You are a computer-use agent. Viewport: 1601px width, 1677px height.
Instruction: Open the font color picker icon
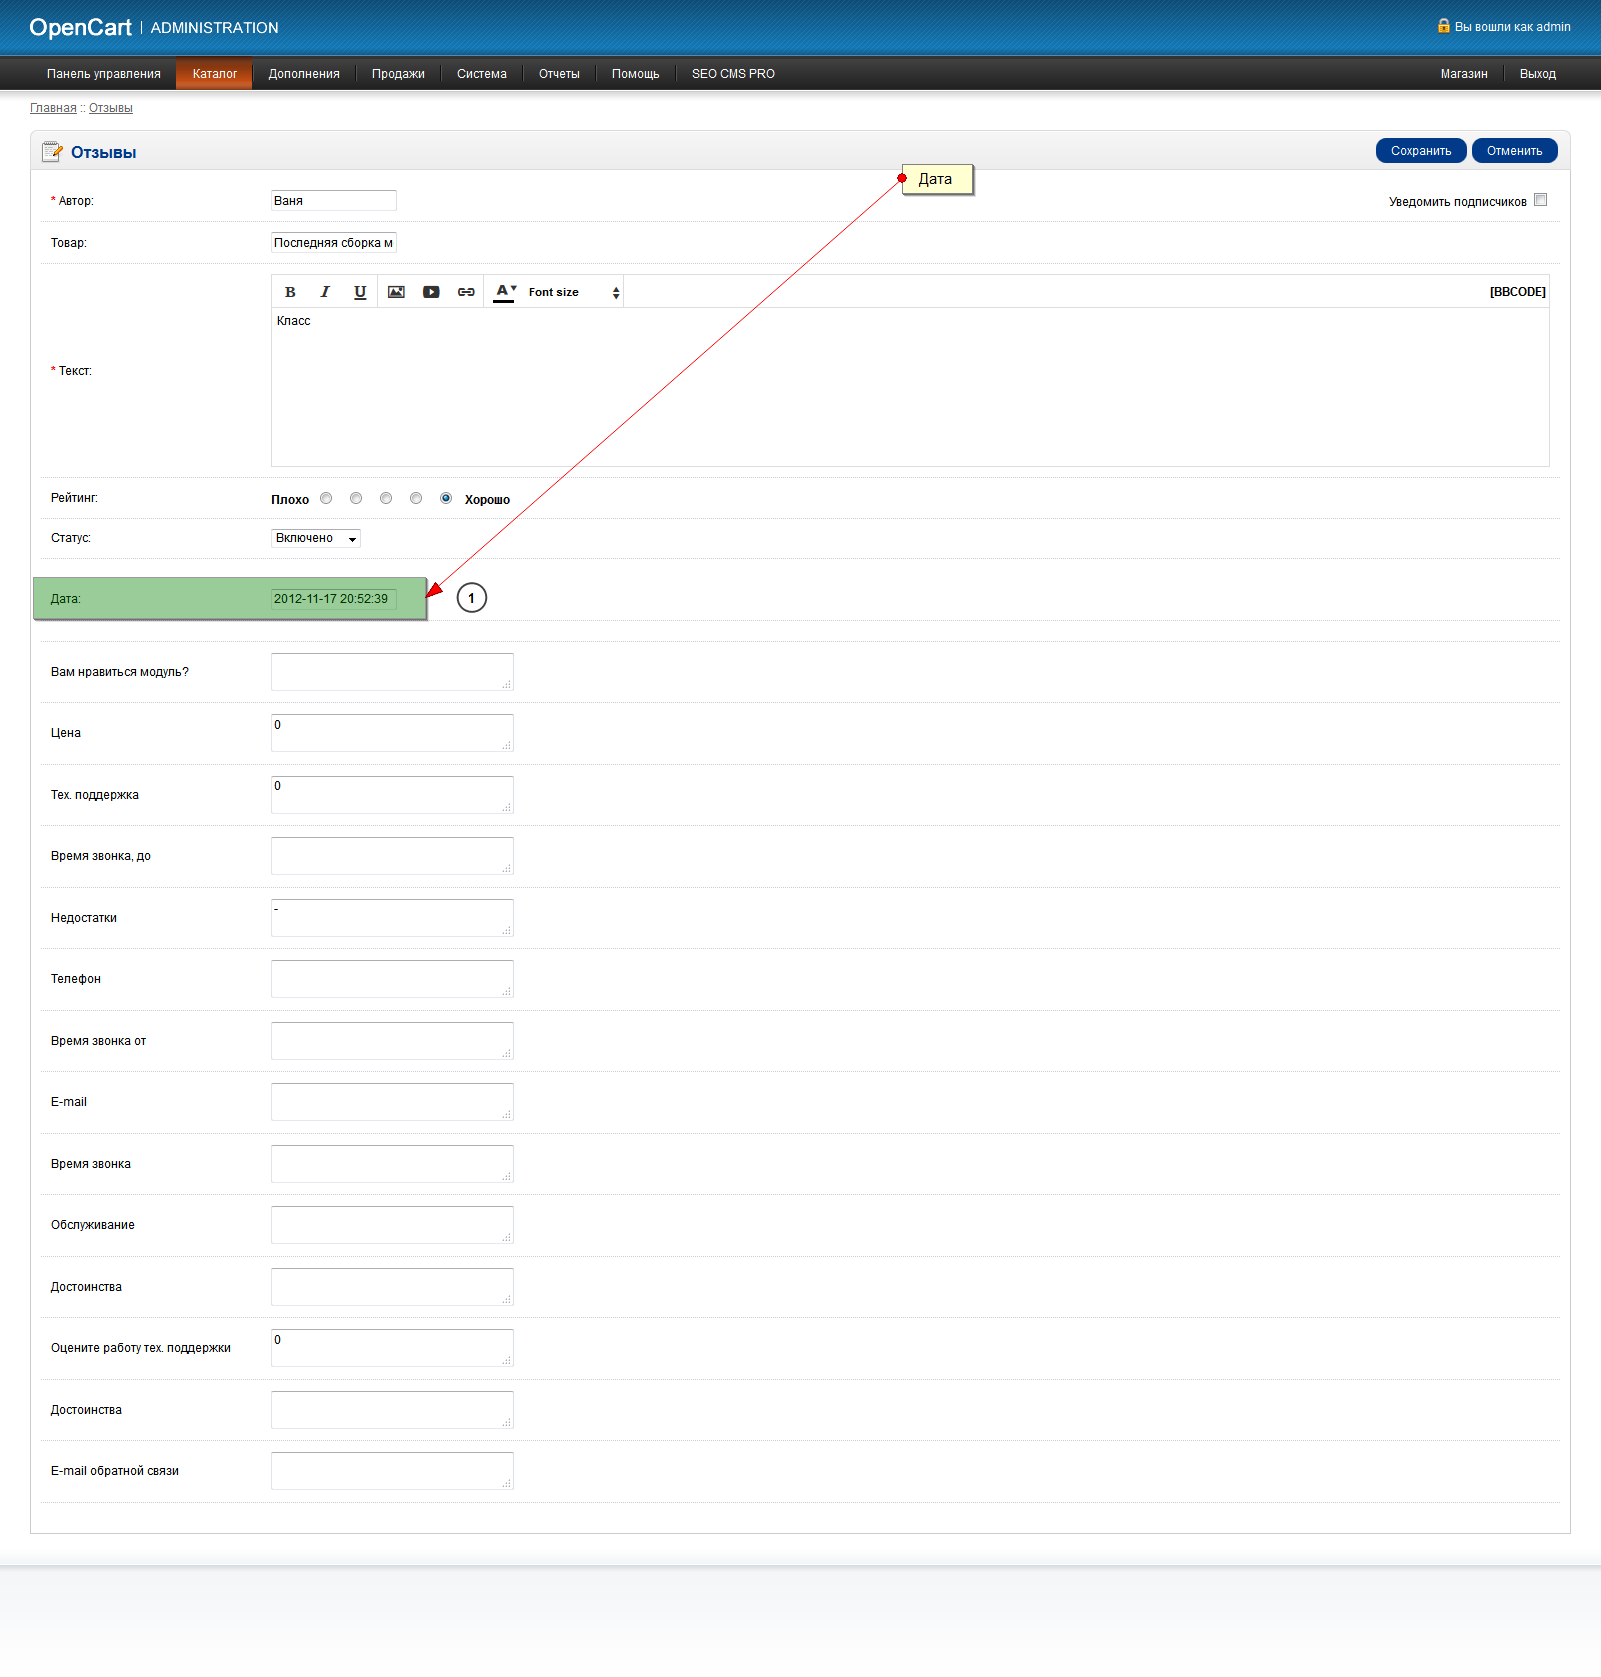click(505, 292)
